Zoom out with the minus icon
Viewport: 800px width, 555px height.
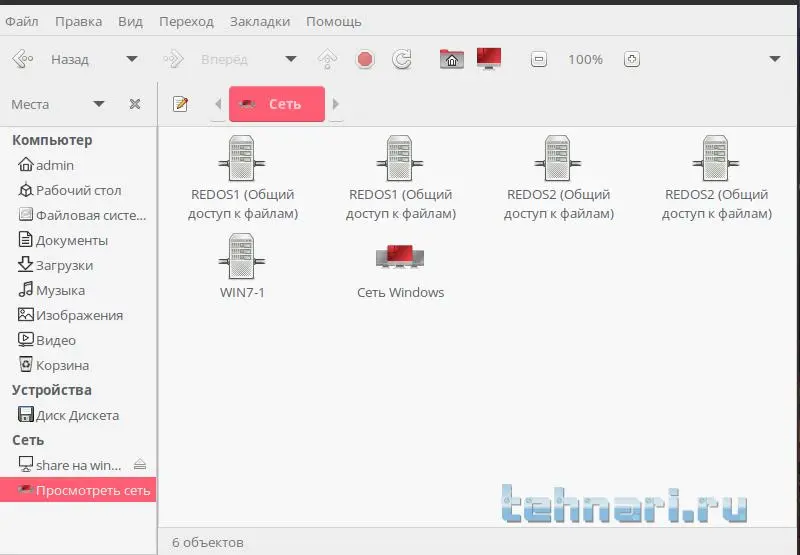[x=539, y=59]
